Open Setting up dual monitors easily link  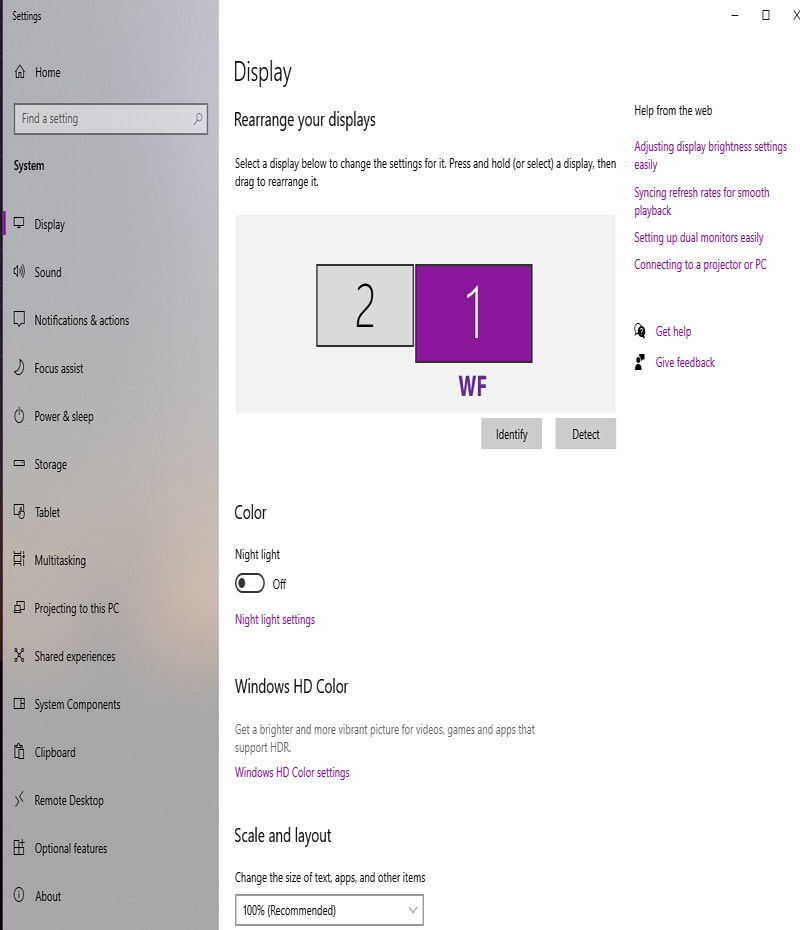pos(699,237)
